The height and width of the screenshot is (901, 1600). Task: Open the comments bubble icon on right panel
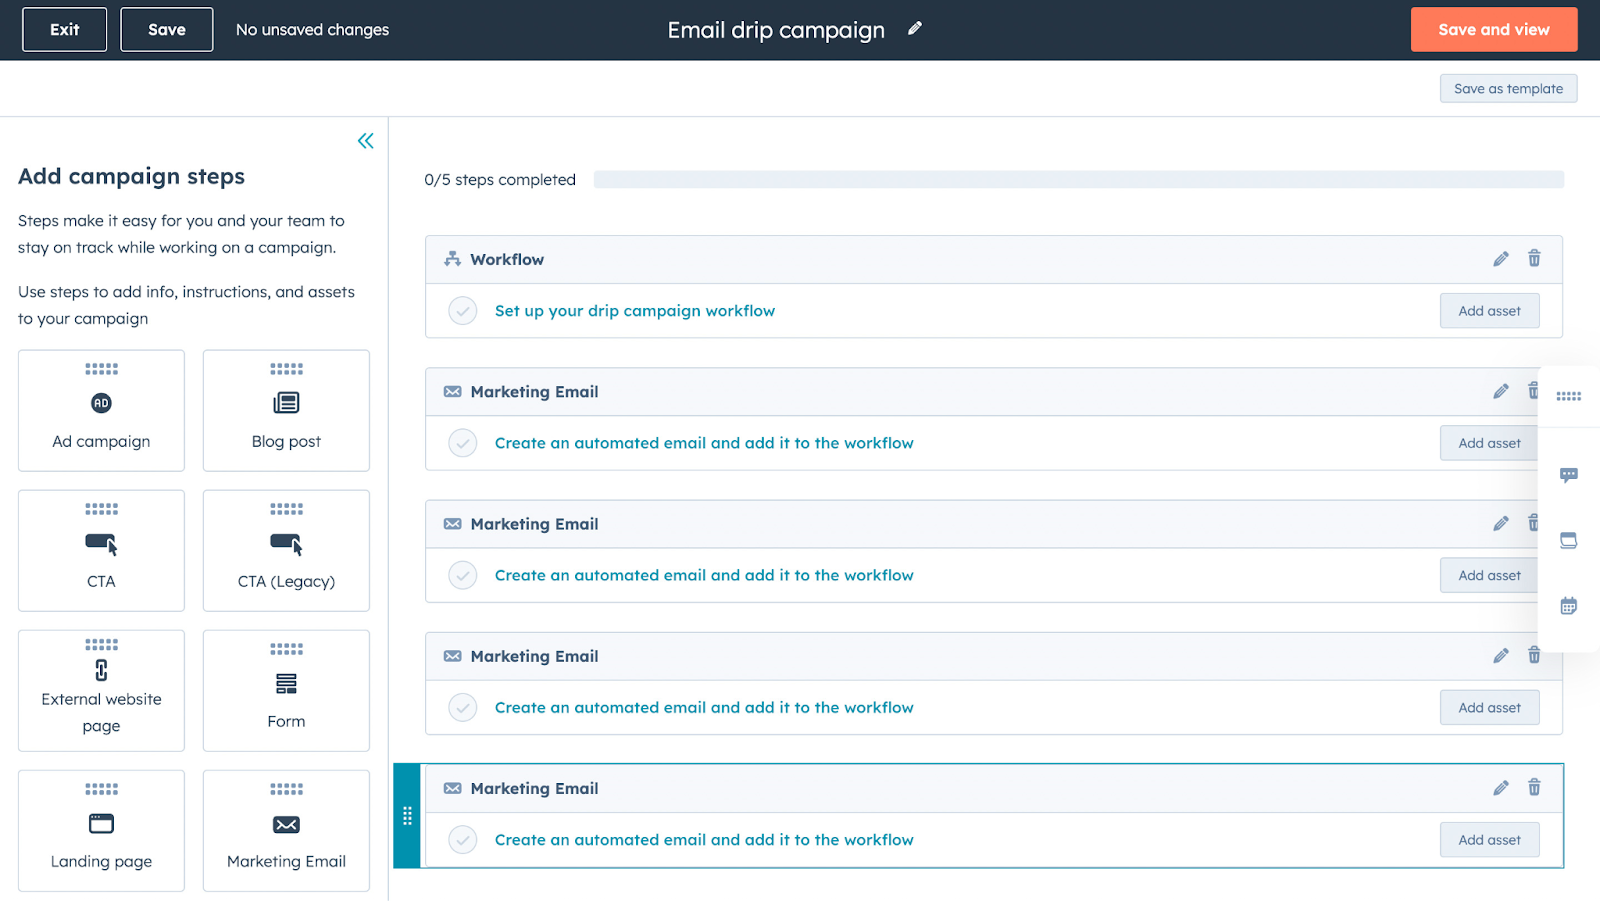click(x=1568, y=475)
